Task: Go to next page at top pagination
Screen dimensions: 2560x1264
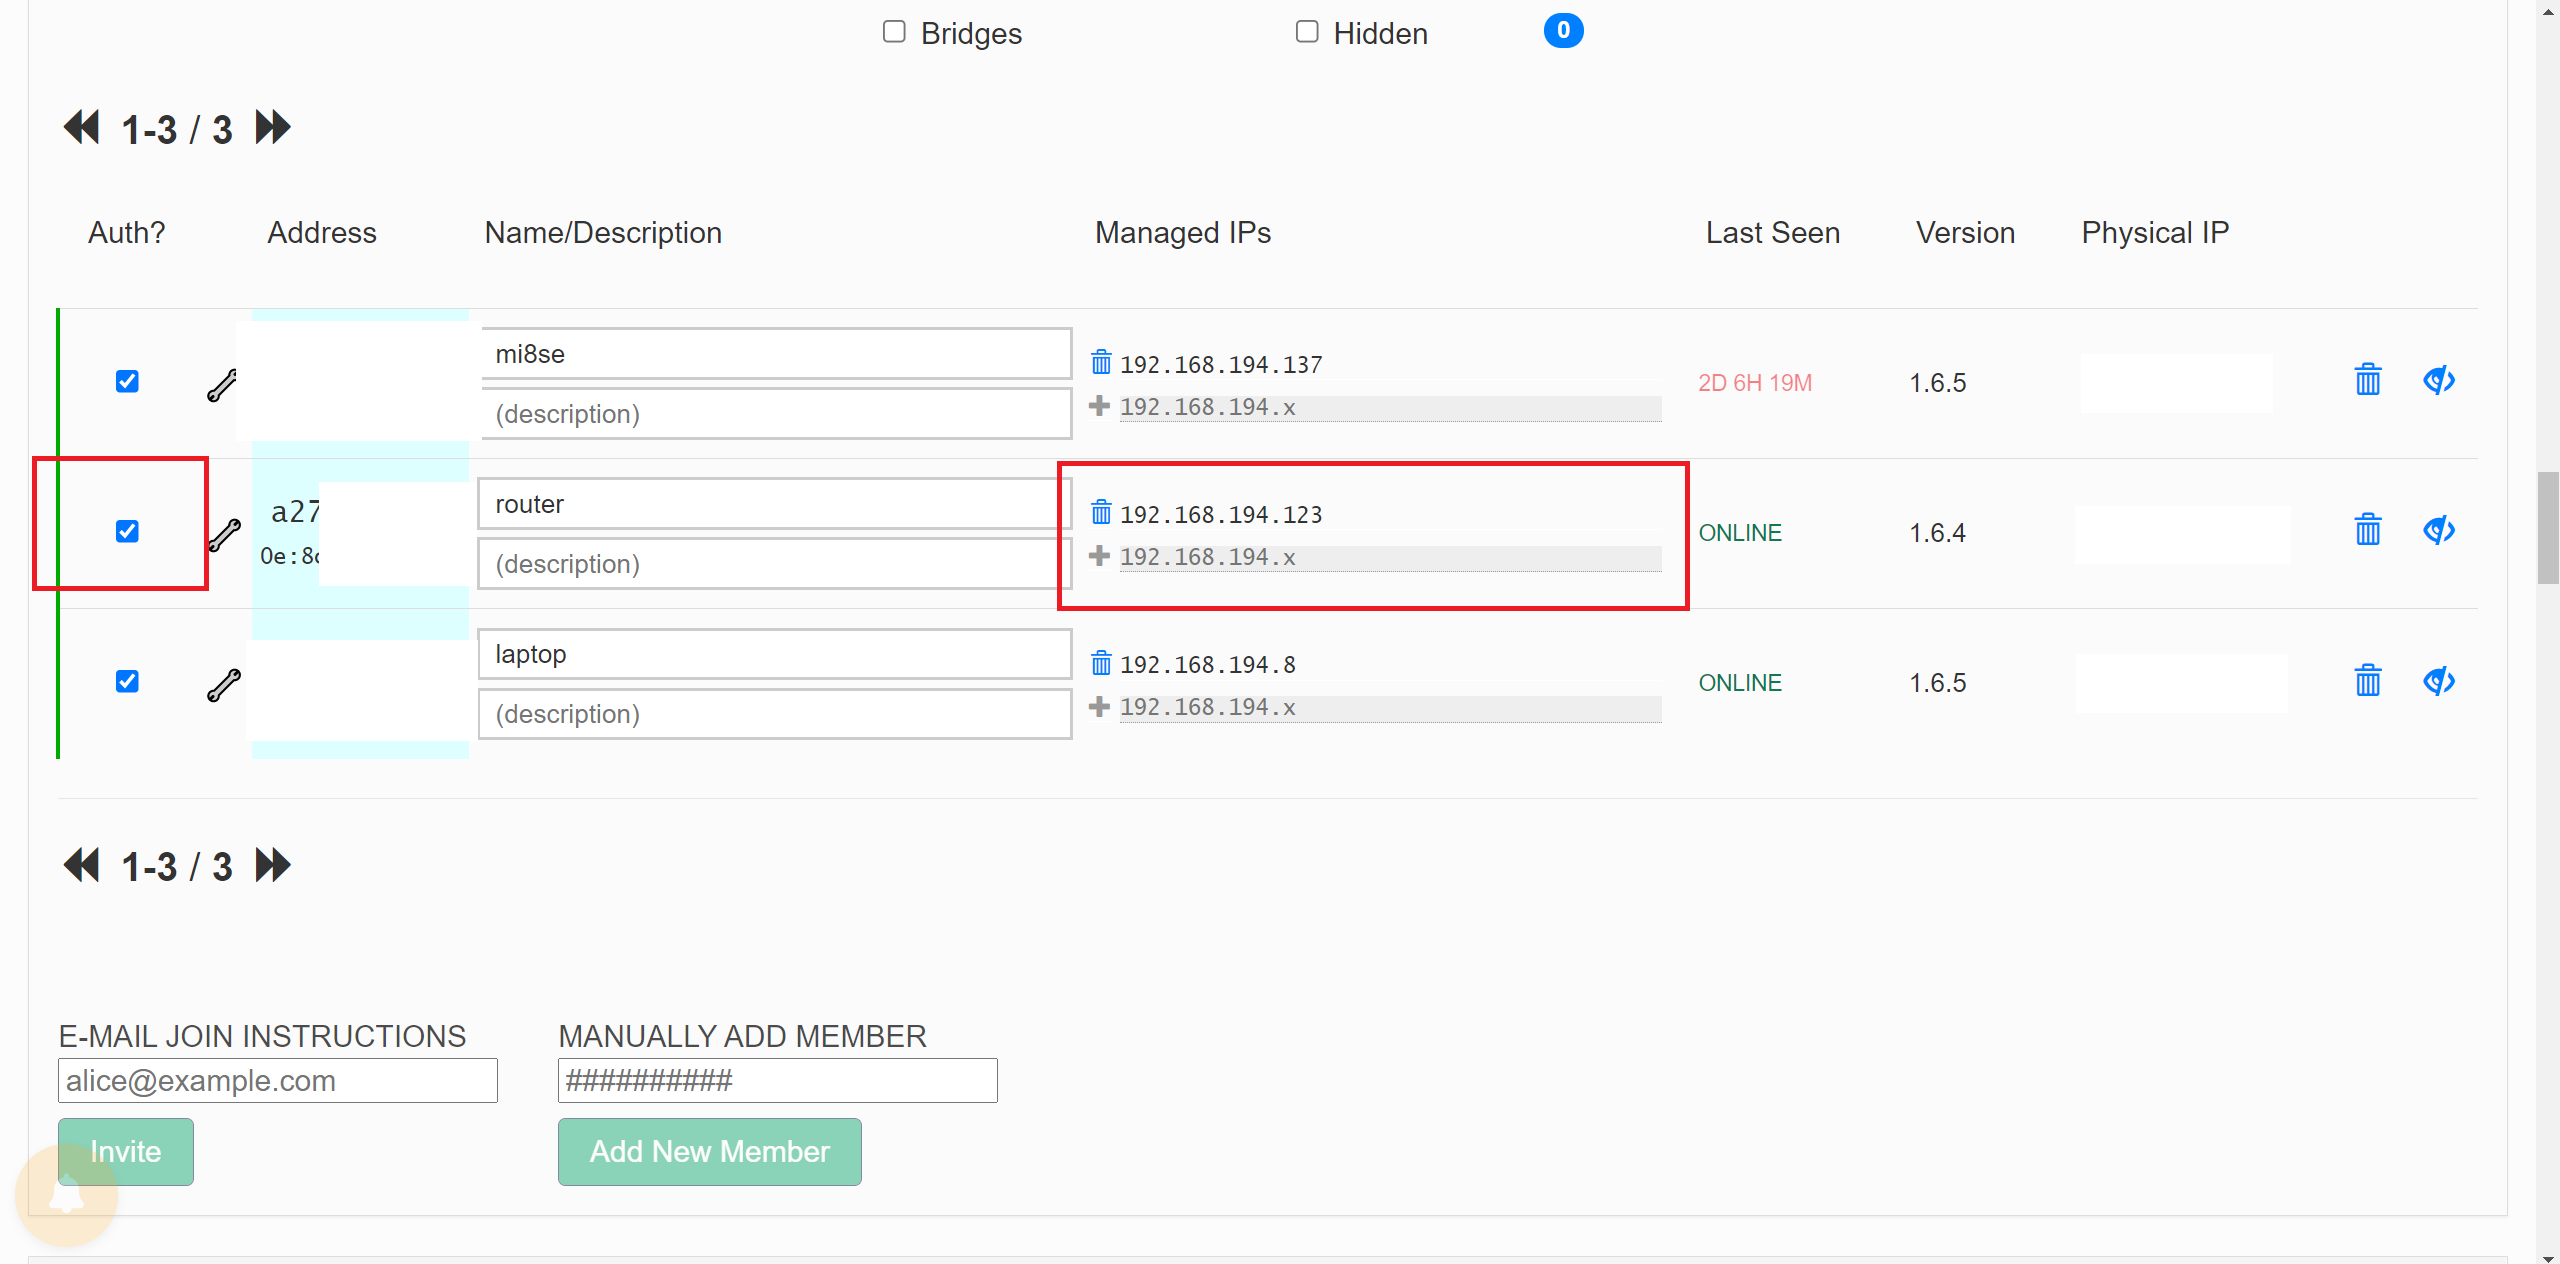Action: click(273, 128)
